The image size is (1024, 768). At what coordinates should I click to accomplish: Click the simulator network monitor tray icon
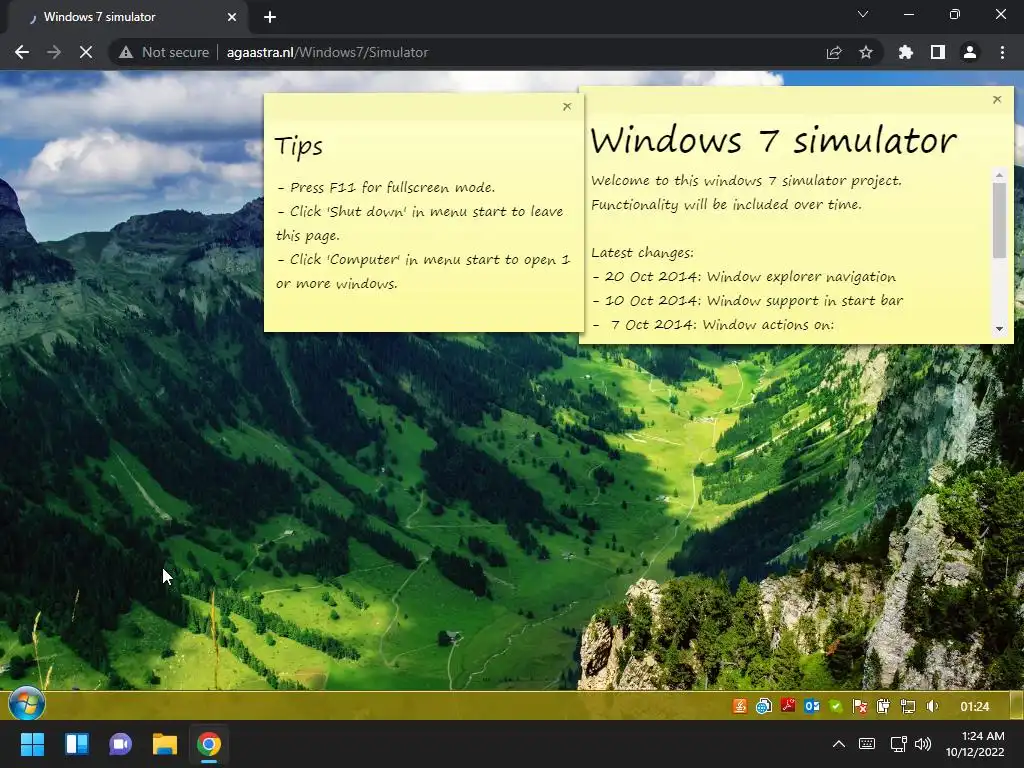(x=908, y=706)
